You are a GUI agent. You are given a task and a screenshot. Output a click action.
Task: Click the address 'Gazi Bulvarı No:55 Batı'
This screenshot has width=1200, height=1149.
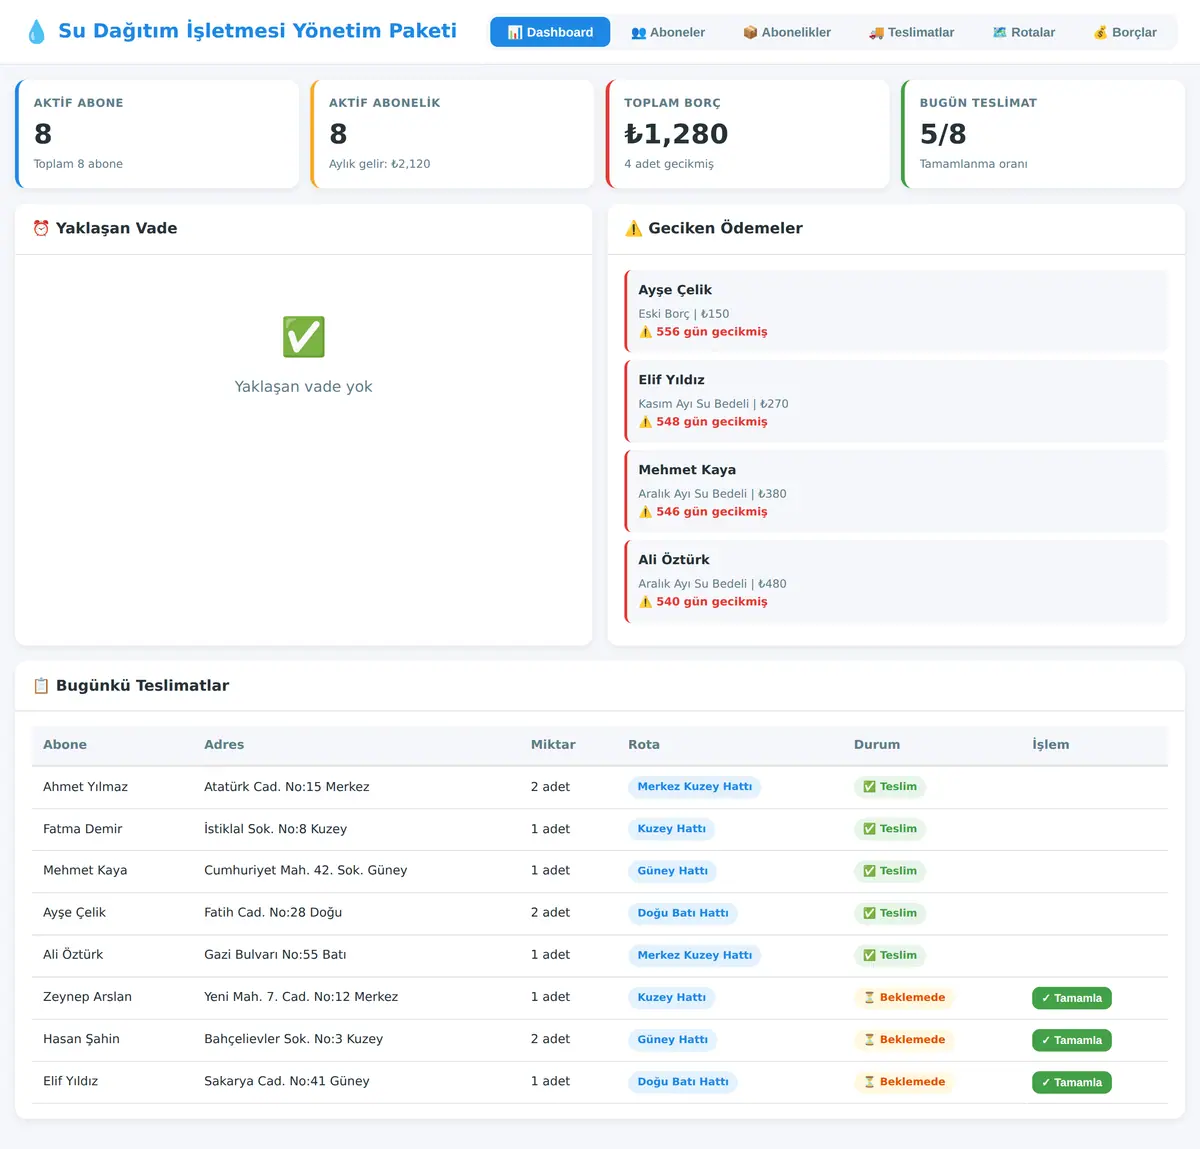pos(275,955)
